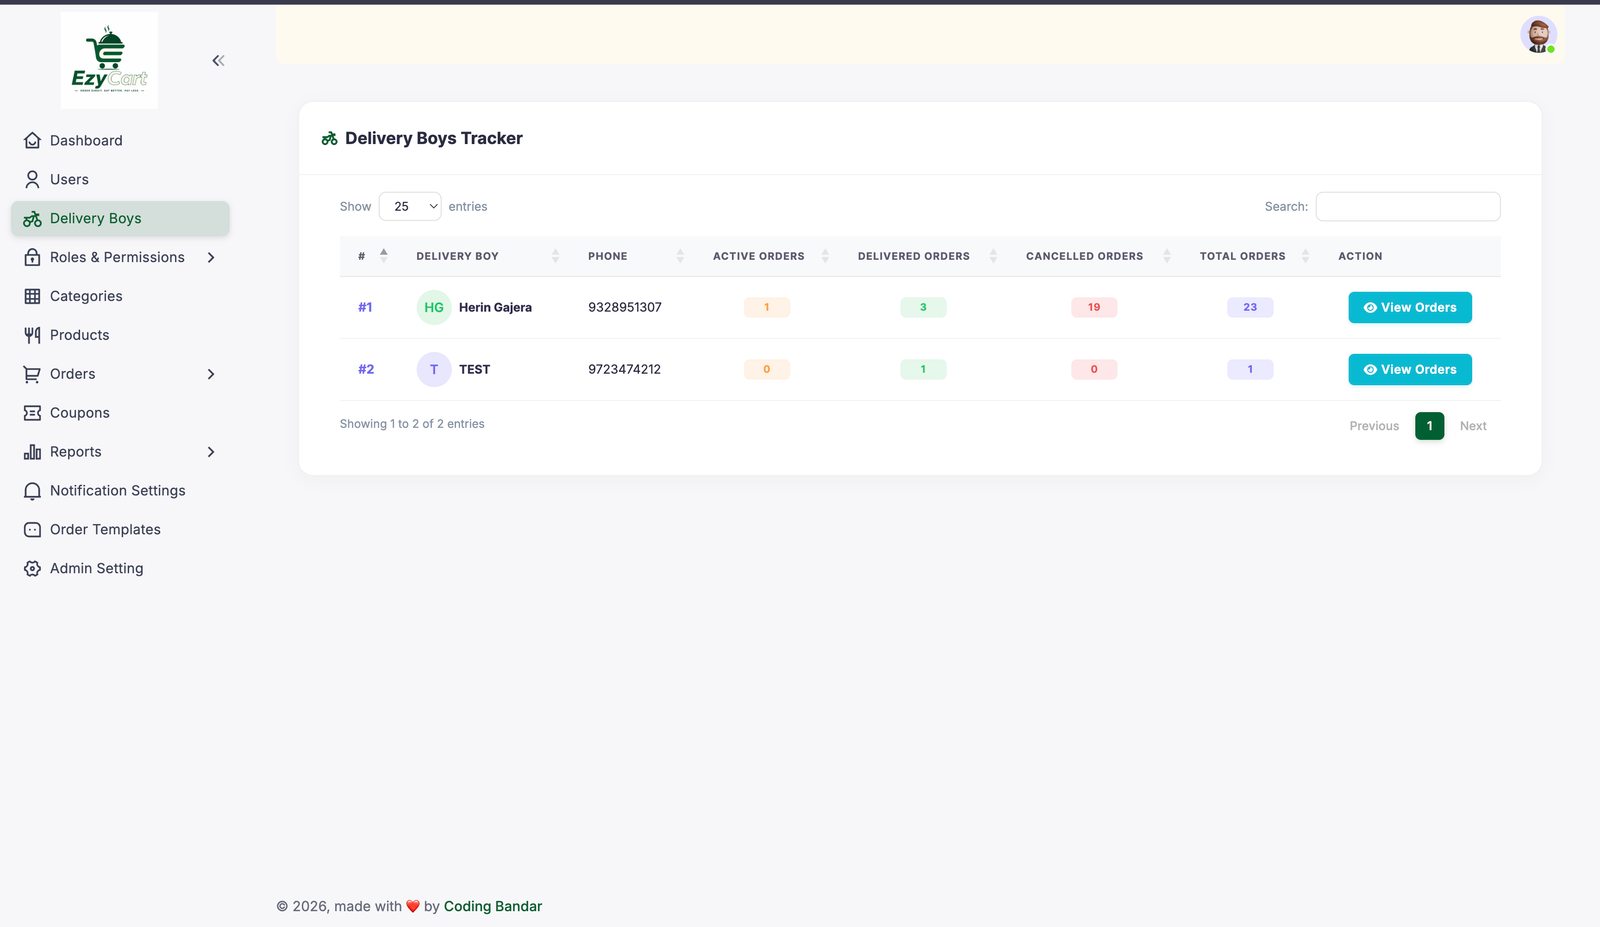The width and height of the screenshot is (1600, 927).
Task: Expand the Reports submenu arrow
Action: coord(211,452)
